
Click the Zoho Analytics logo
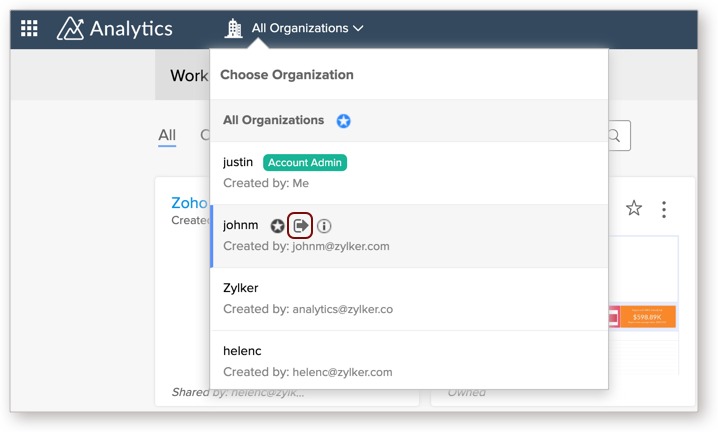click(x=115, y=28)
